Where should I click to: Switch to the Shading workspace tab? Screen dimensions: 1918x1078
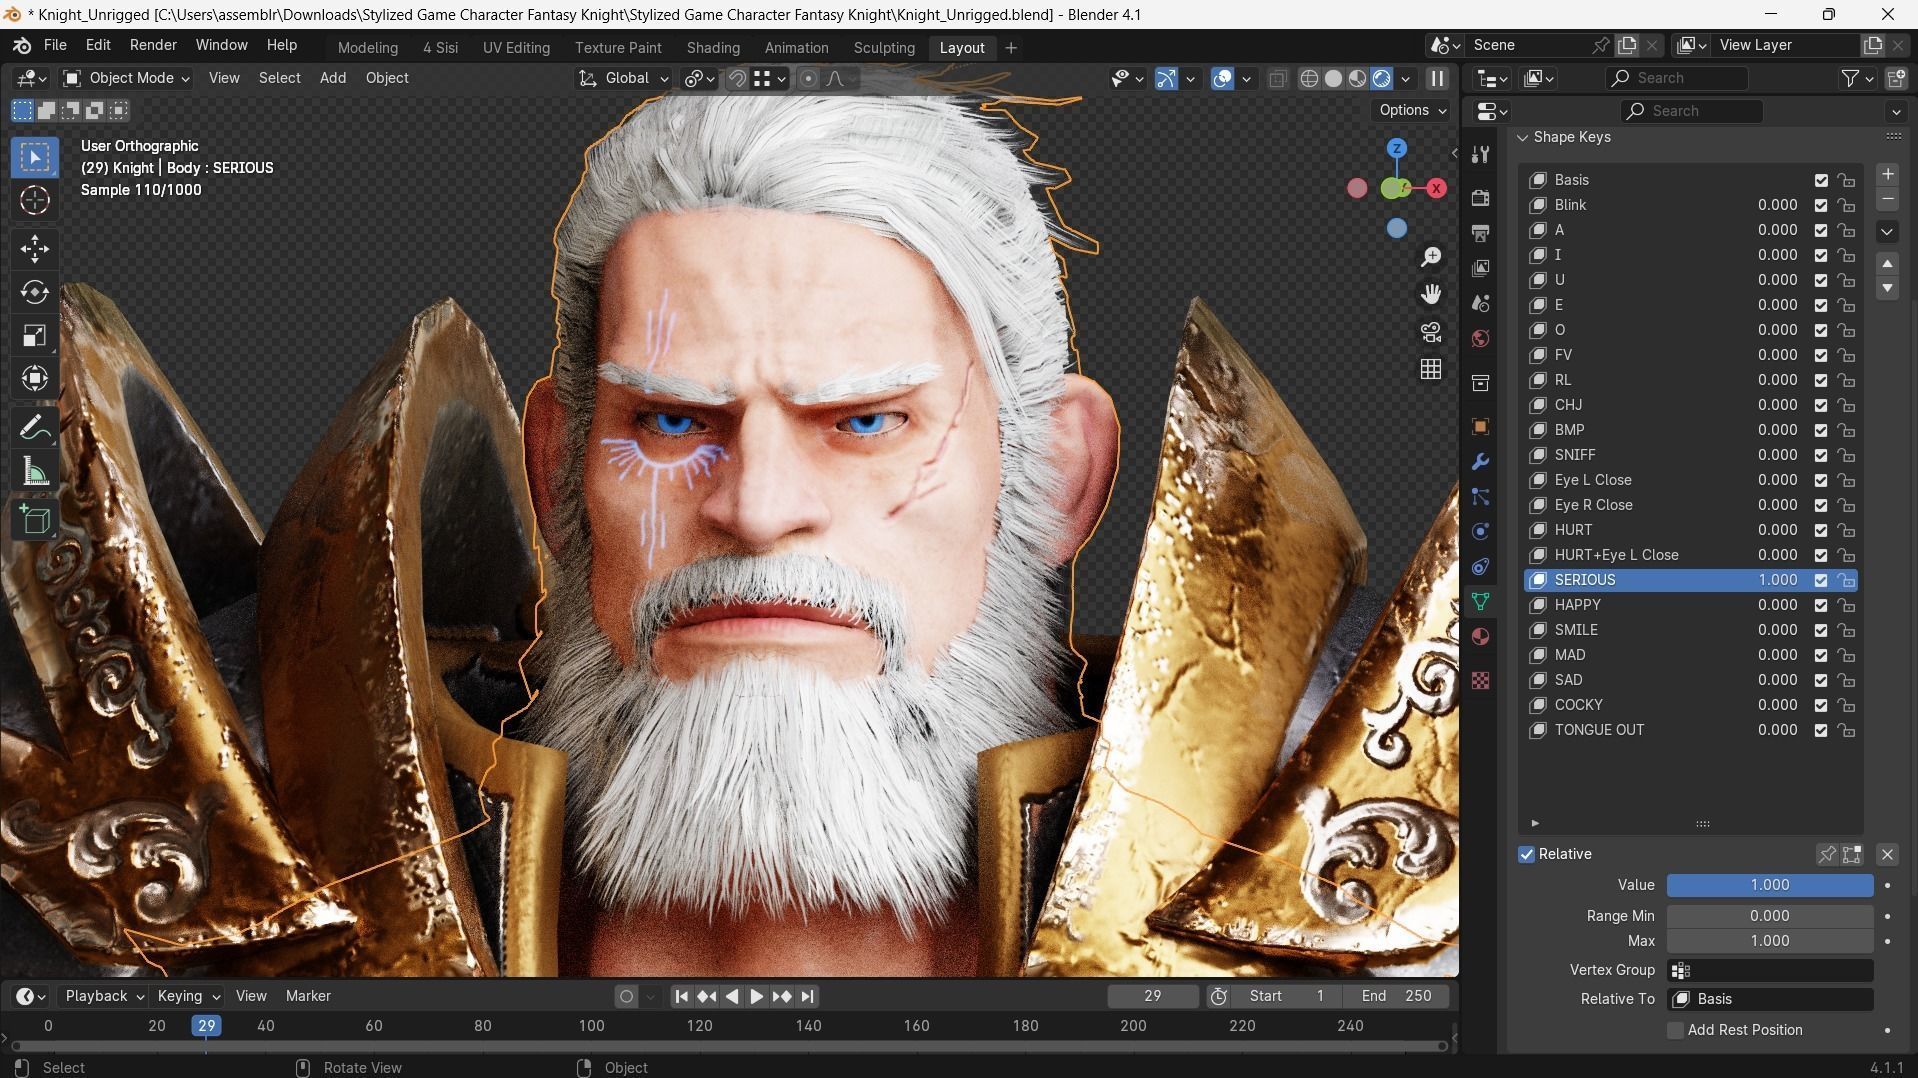(713, 48)
